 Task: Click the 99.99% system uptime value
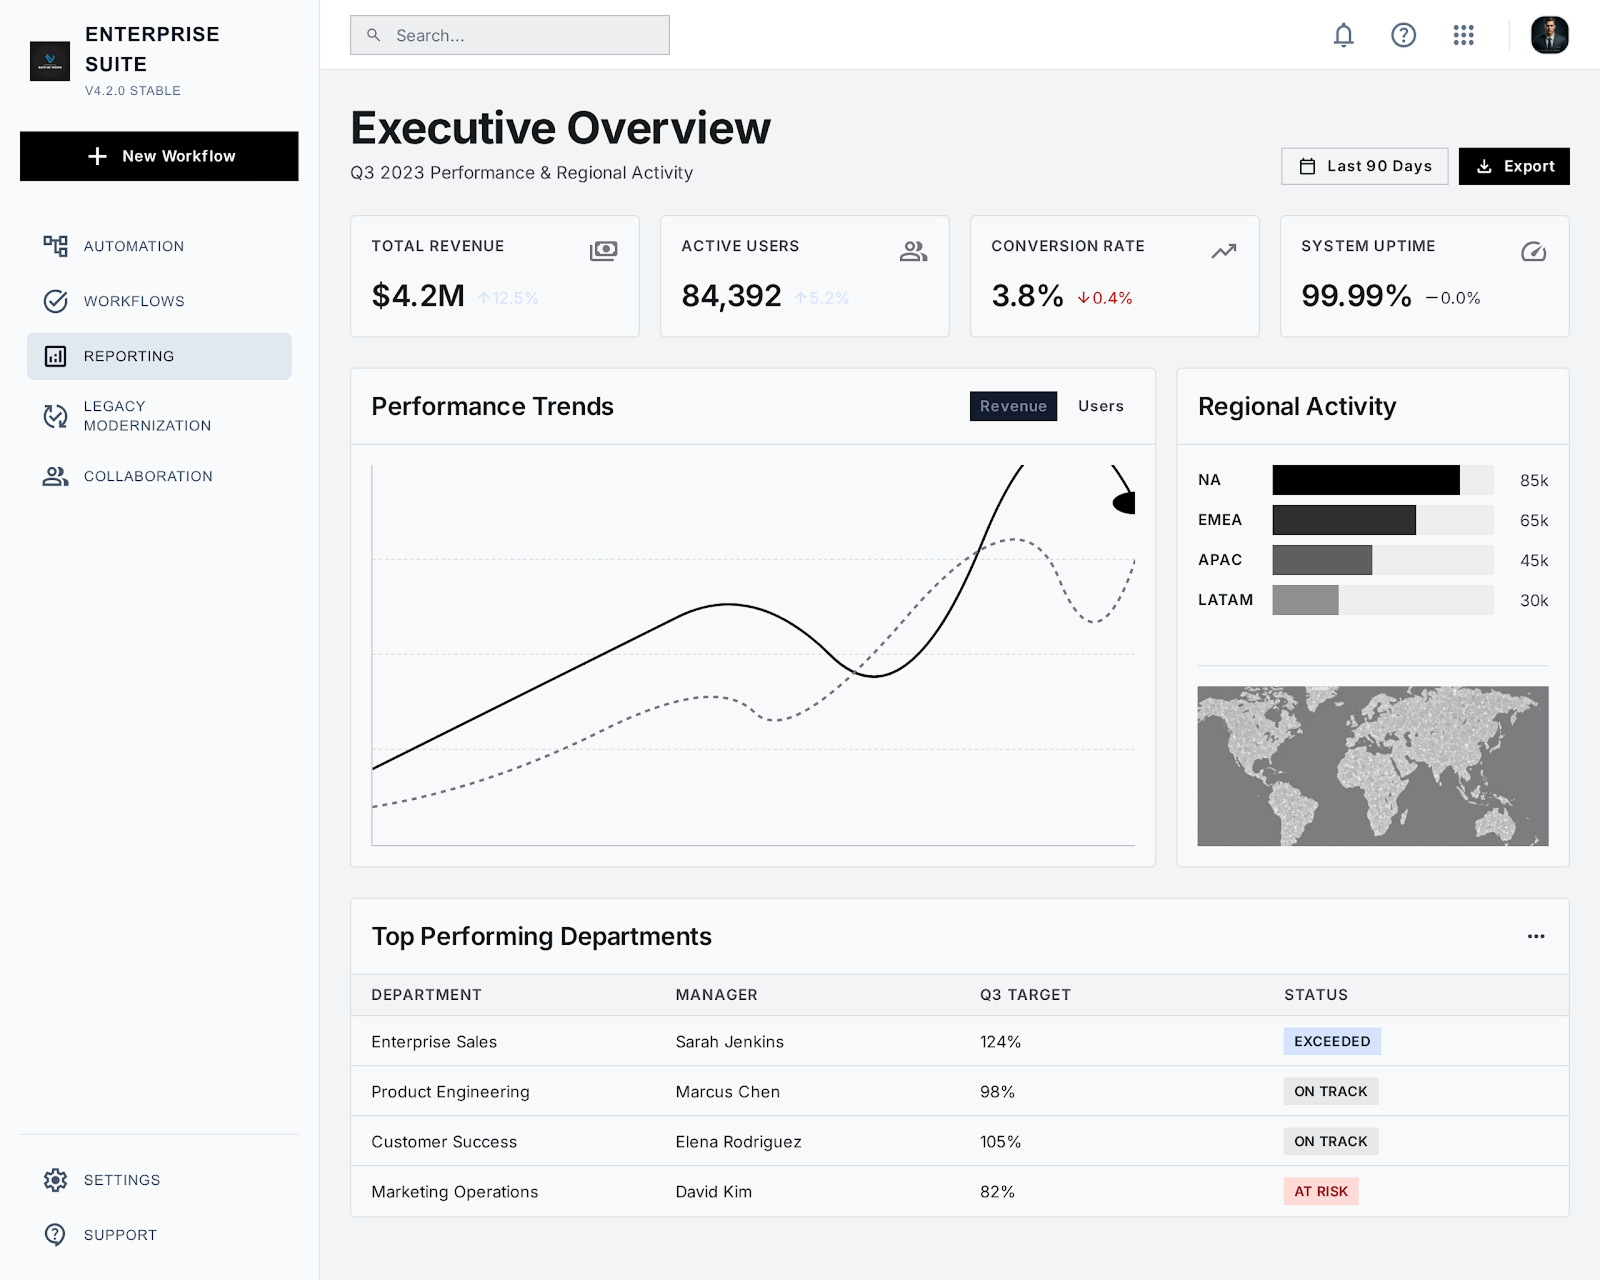click(x=1356, y=296)
